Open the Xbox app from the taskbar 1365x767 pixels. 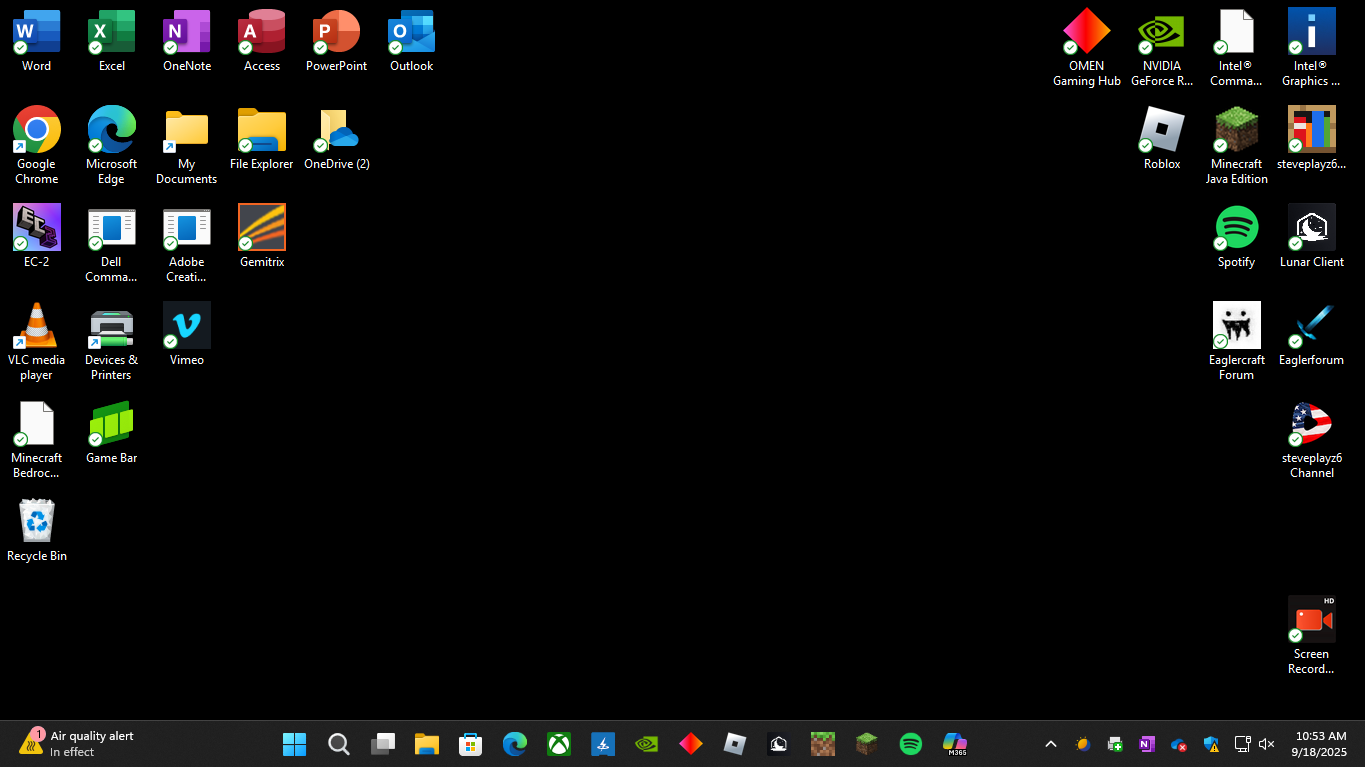click(x=559, y=744)
